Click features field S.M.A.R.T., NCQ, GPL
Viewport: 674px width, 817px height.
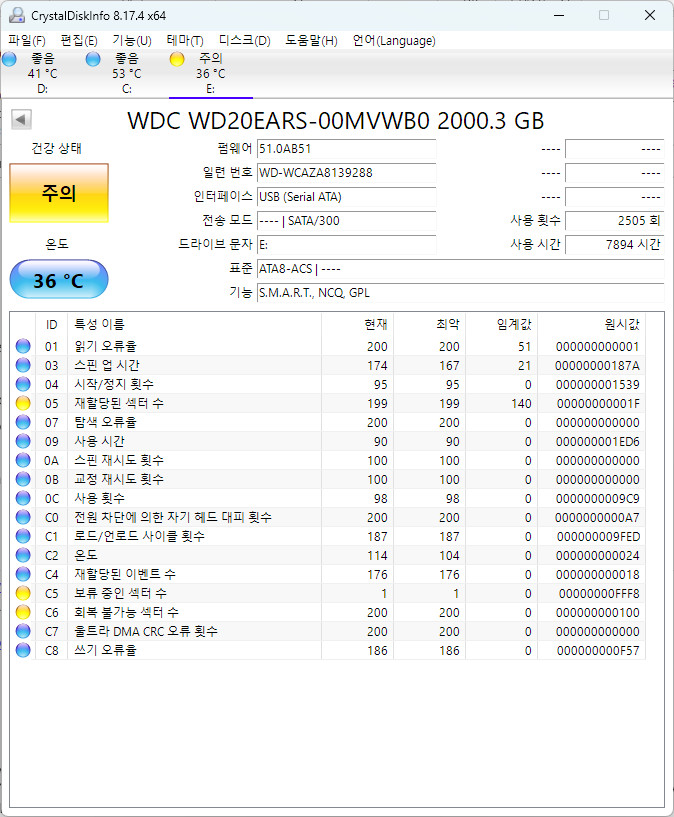click(460, 293)
